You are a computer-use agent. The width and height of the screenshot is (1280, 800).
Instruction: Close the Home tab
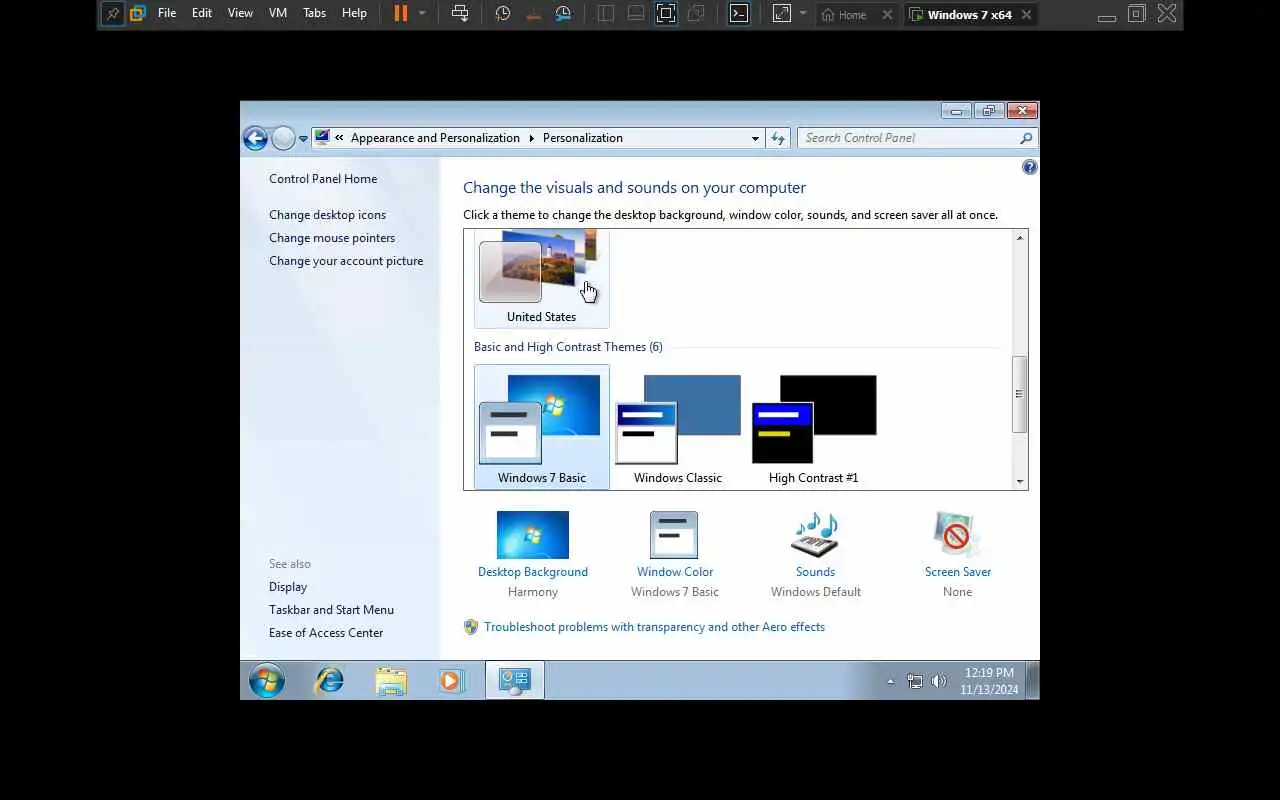(x=887, y=15)
